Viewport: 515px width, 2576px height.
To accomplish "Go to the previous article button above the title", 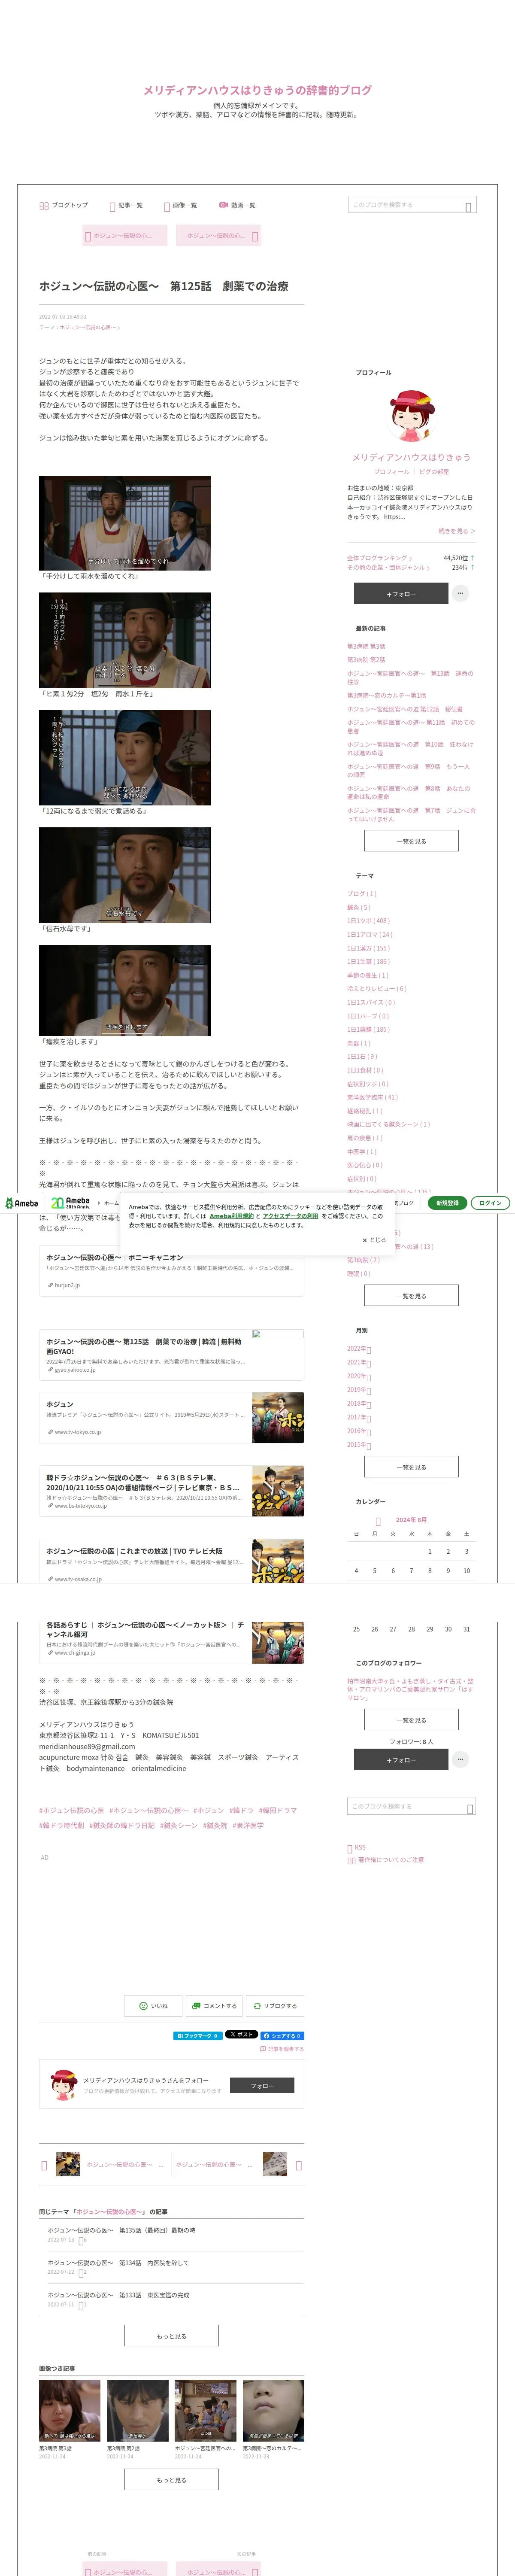I will [124, 236].
